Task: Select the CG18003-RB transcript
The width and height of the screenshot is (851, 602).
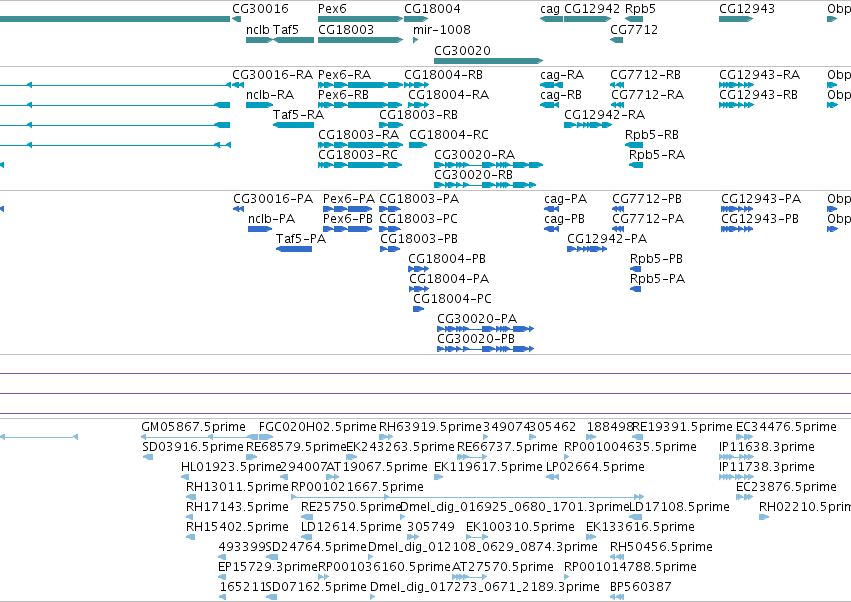Action: point(391,125)
